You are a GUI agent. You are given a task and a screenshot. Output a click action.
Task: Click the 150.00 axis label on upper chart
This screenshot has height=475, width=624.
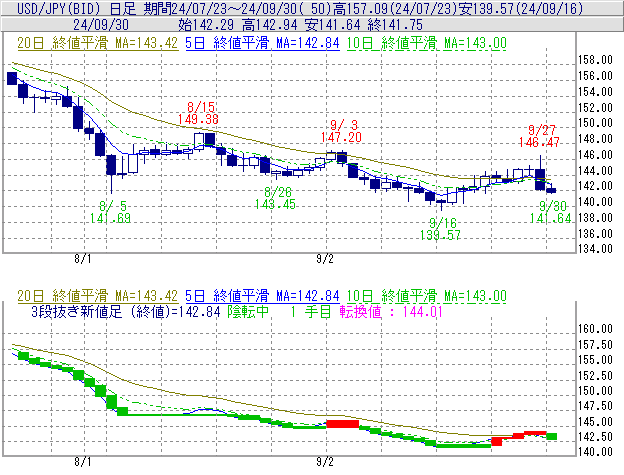pyautogui.click(x=595, y=123)
